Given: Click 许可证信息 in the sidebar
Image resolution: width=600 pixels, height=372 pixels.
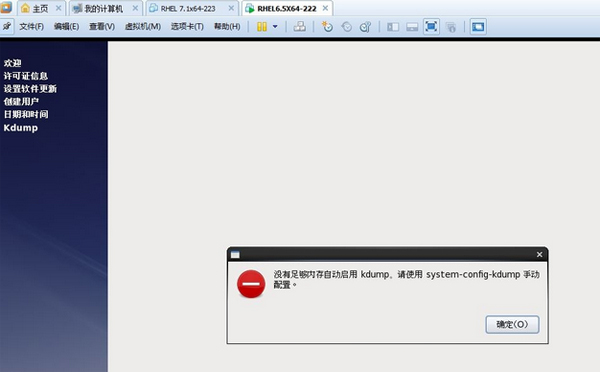Looking at the screenshot, I should pos(26,76).
